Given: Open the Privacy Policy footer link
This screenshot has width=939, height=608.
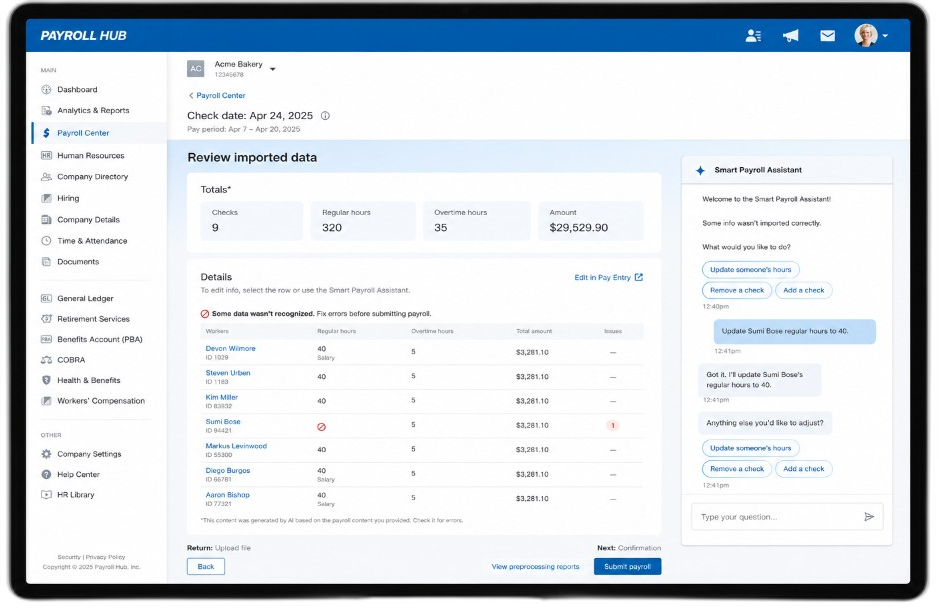Looking at the screenshot, I should 105,557.
